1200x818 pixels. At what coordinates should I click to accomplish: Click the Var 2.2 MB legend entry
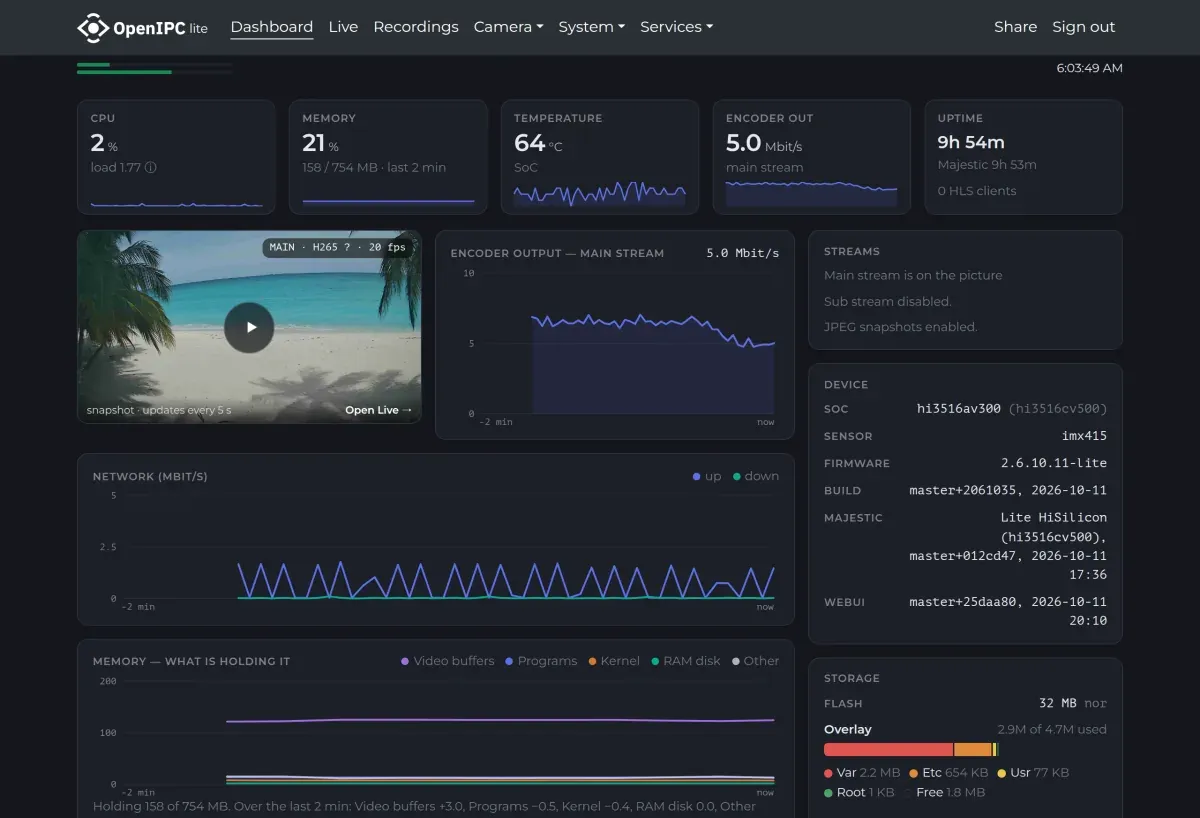point(862,773)
